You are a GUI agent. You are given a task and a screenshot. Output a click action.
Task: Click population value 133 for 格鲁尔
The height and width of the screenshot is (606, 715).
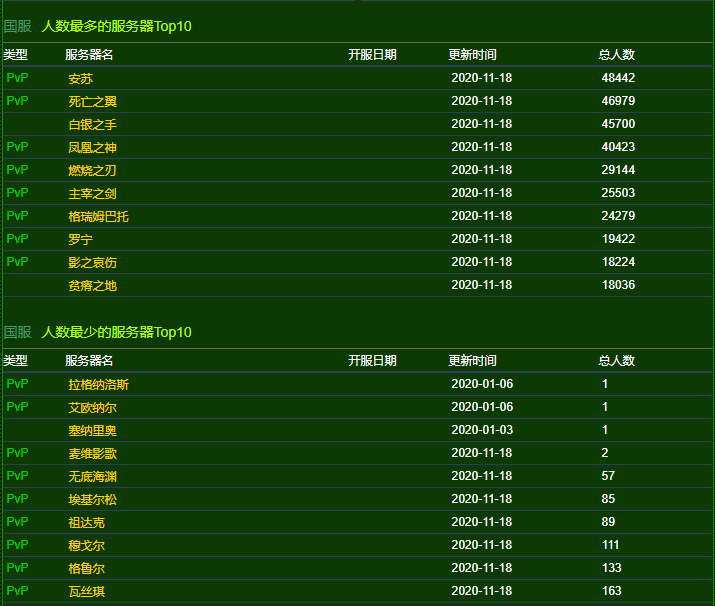pos(611,568)
